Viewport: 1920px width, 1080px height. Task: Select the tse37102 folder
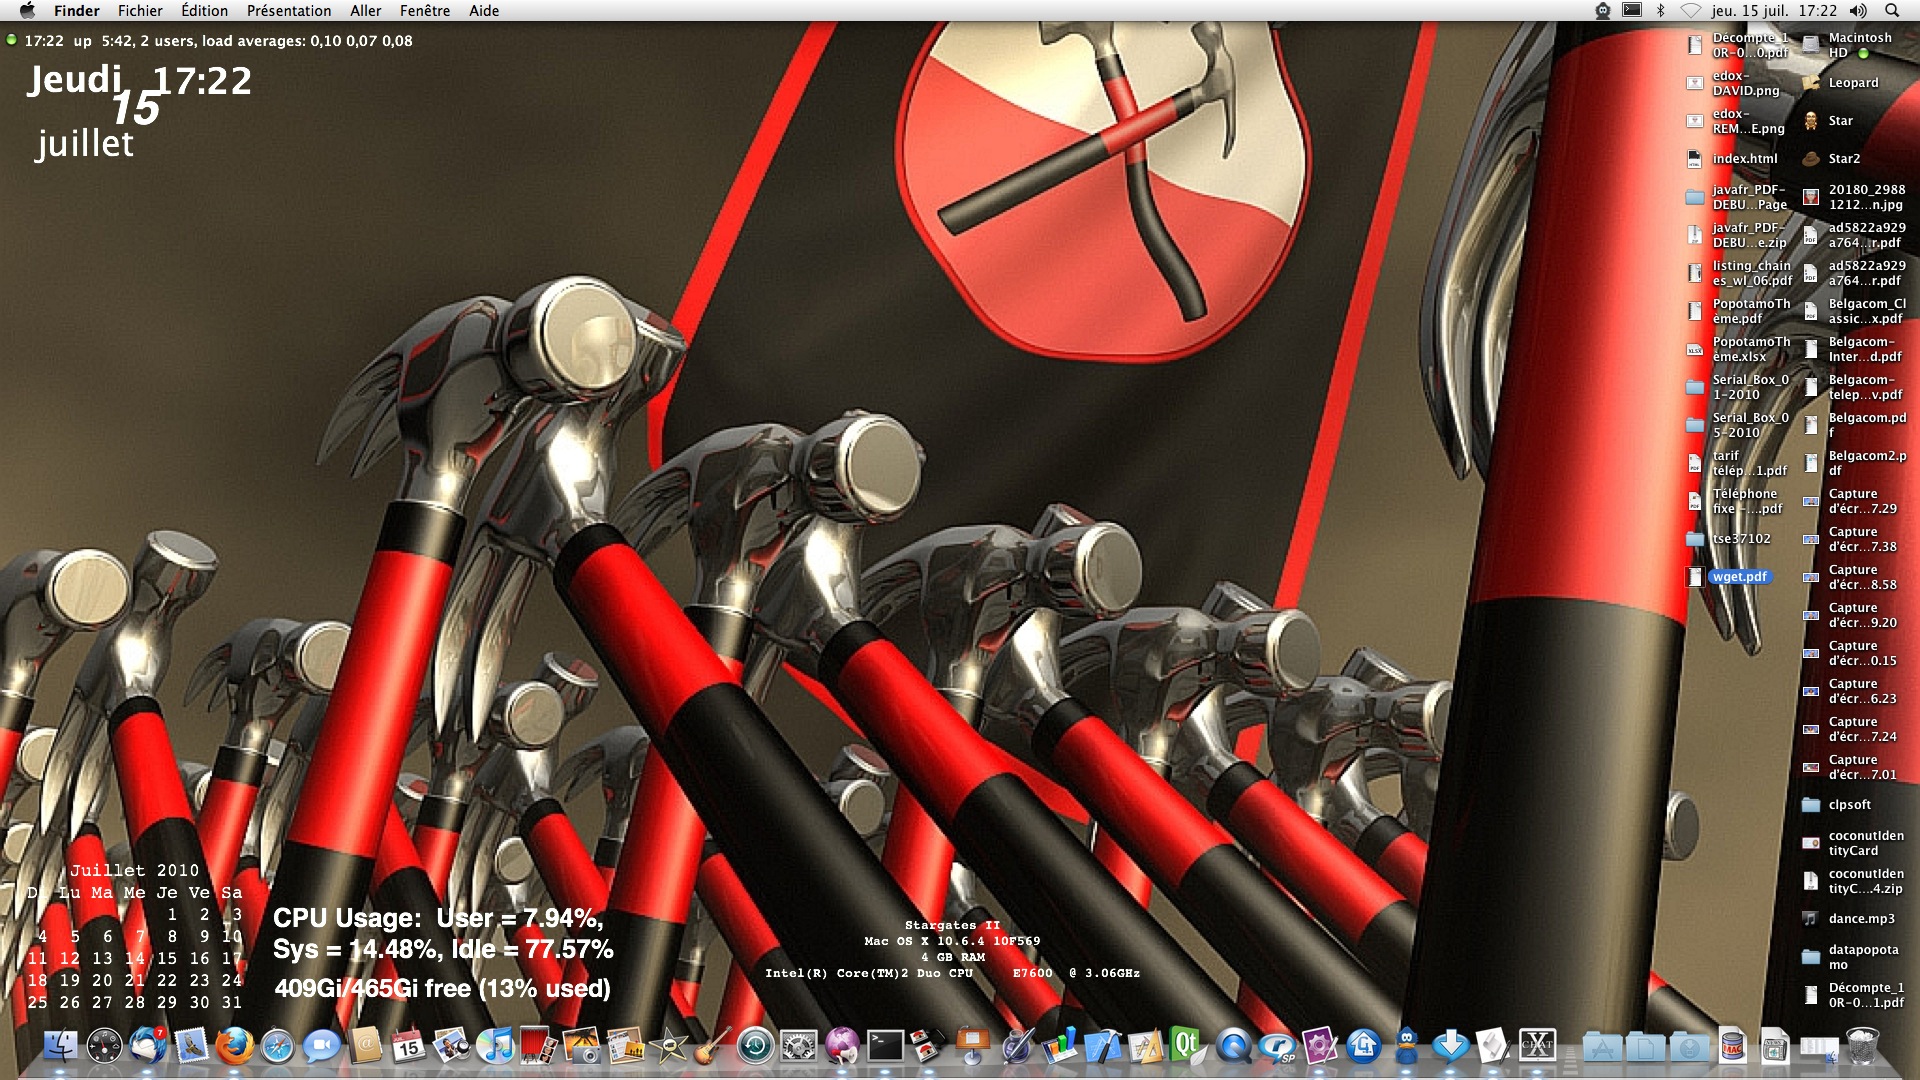[1728, 539]
